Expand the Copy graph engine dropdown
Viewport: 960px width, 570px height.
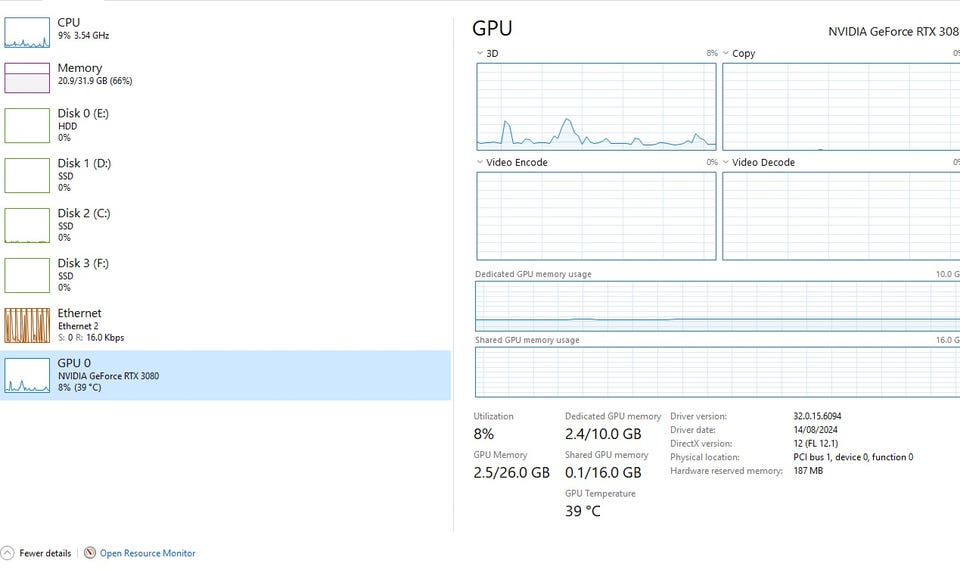tap(726, 54)
